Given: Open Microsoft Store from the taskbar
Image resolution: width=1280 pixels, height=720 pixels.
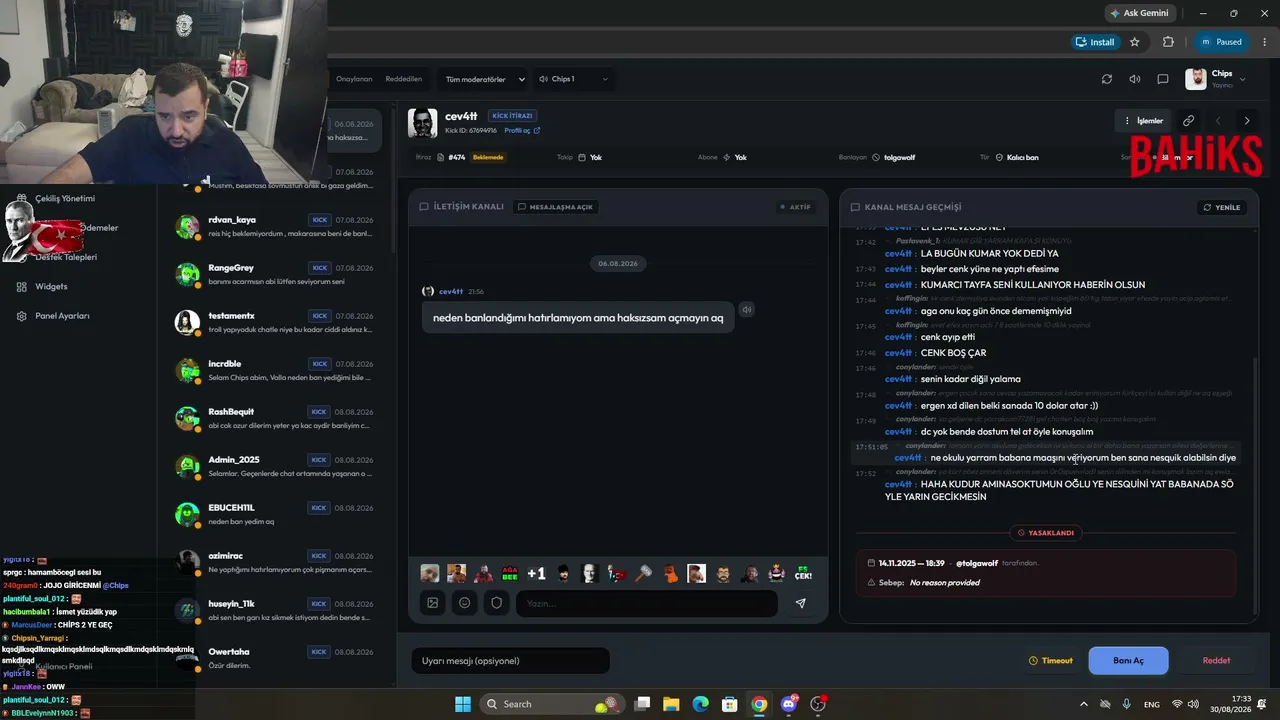Looking at the screenshot, I should [x=730, y=704].
